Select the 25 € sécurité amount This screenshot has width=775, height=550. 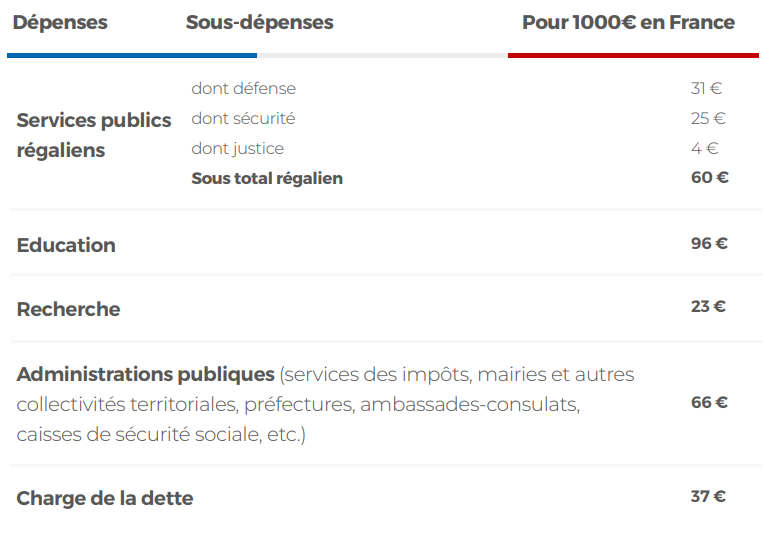pyautogui.click(x=707, y=119)
